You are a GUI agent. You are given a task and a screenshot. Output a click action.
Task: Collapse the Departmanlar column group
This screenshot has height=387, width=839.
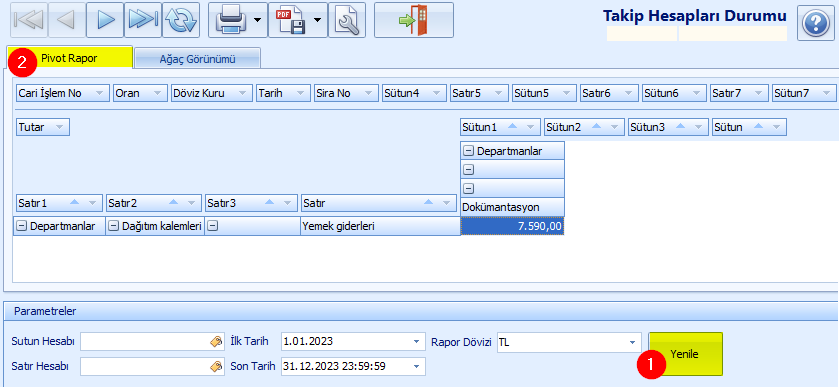click(468, 151)
